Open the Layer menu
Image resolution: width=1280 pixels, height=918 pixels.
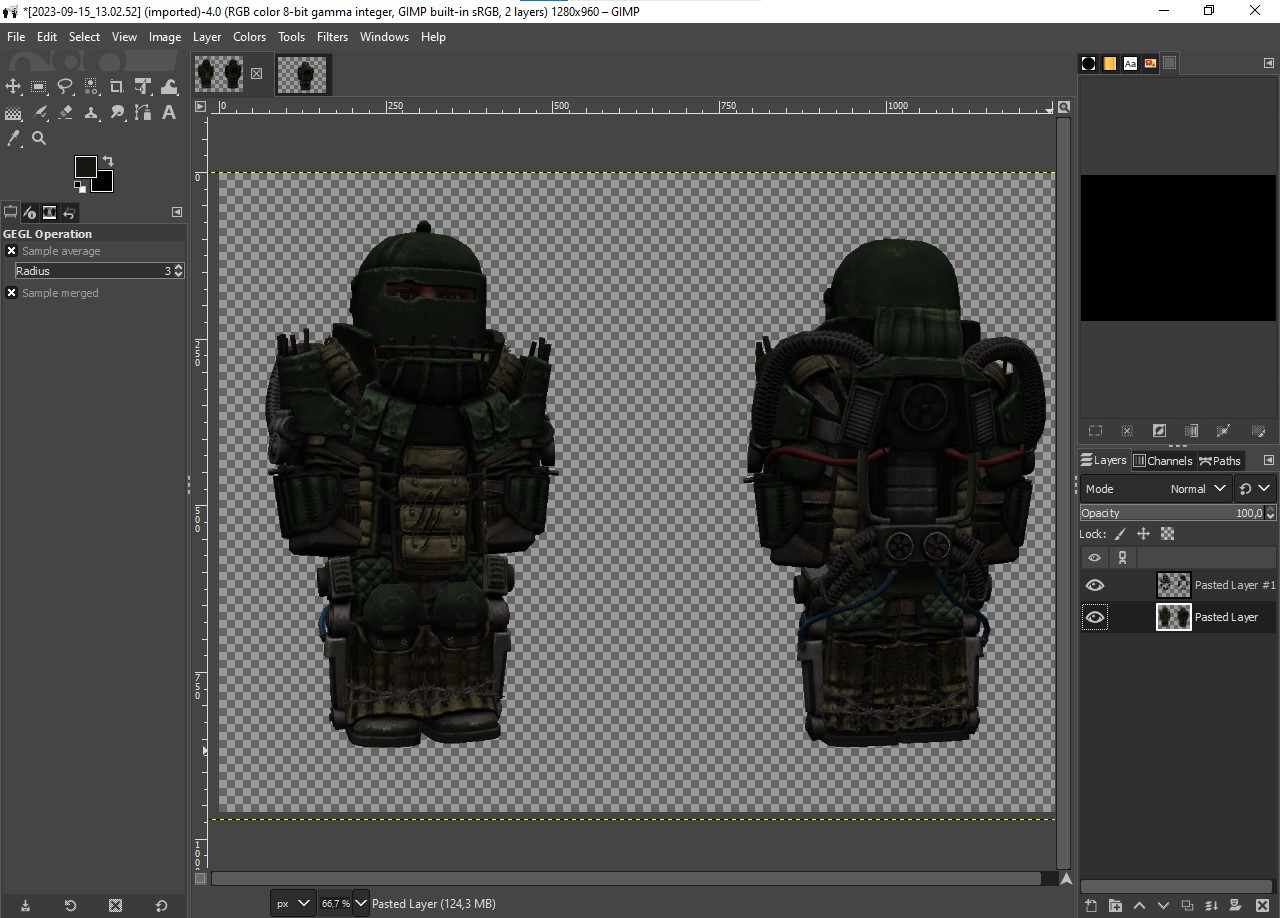tap(207, 36)
